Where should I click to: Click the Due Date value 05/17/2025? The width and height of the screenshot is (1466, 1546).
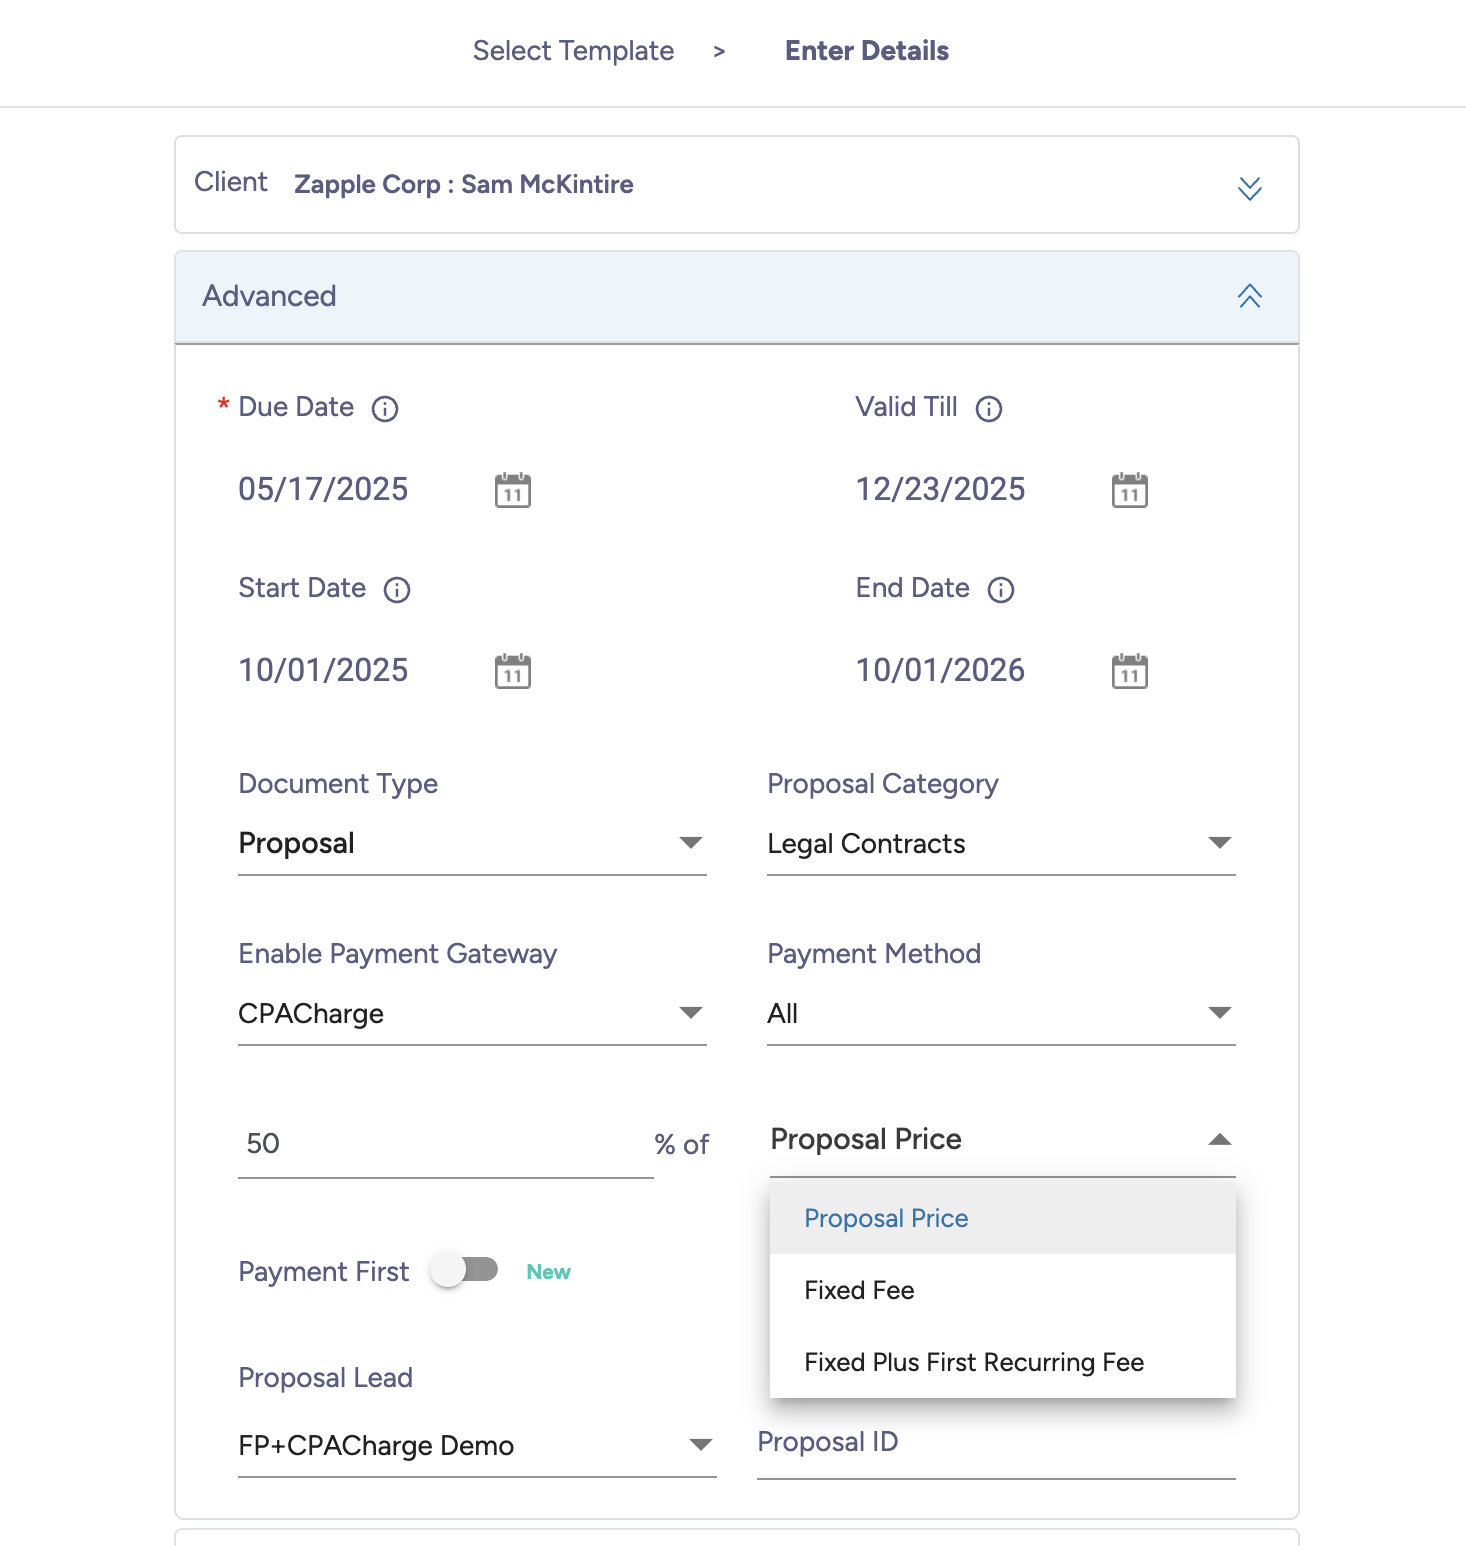pos(323,489)
